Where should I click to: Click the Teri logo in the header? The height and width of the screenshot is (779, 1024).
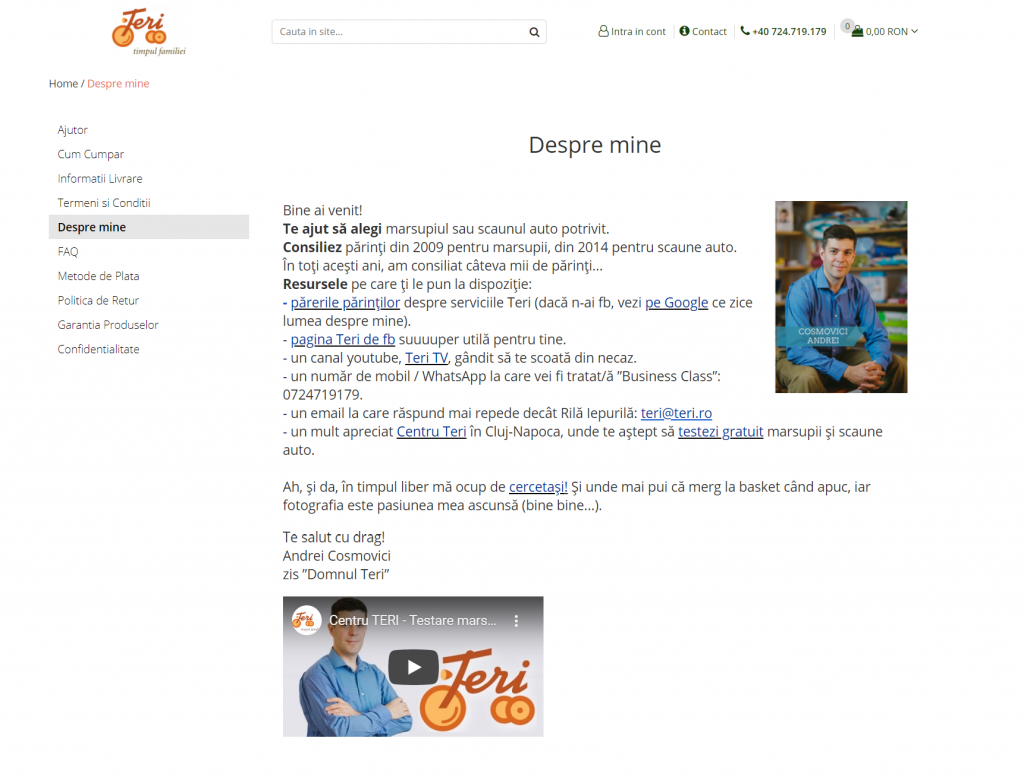coord(148,31)
